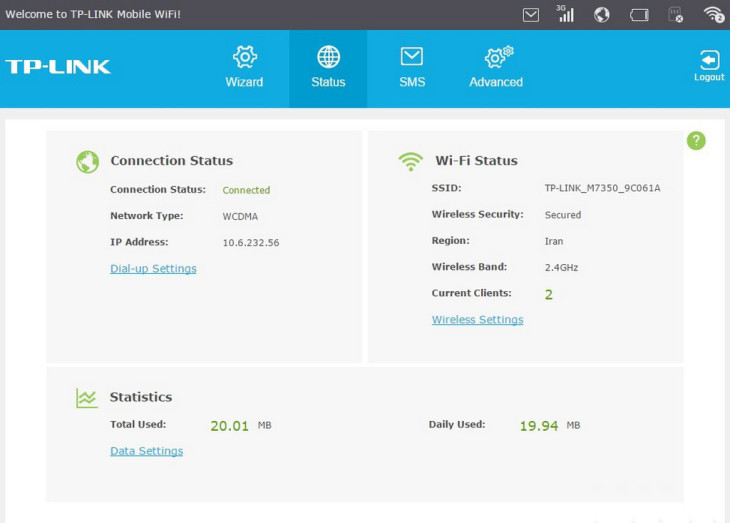Click the Statistics heading
This screenshot has width=730, height=523.
pyautogui.click(x=141, y=397)
